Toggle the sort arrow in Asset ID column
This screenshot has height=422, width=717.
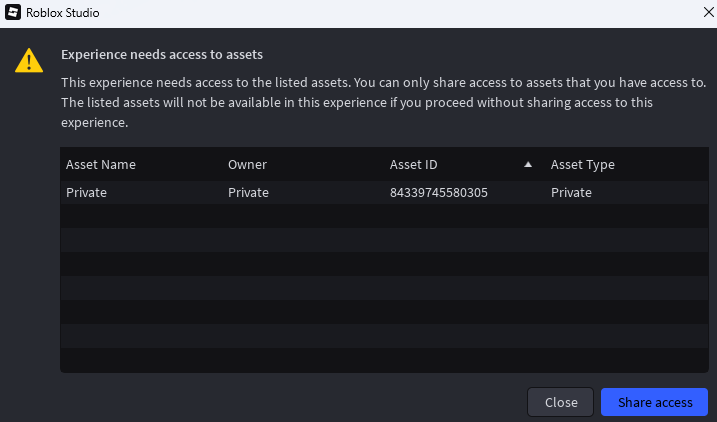pyautogui.click(x=528, y=165)
